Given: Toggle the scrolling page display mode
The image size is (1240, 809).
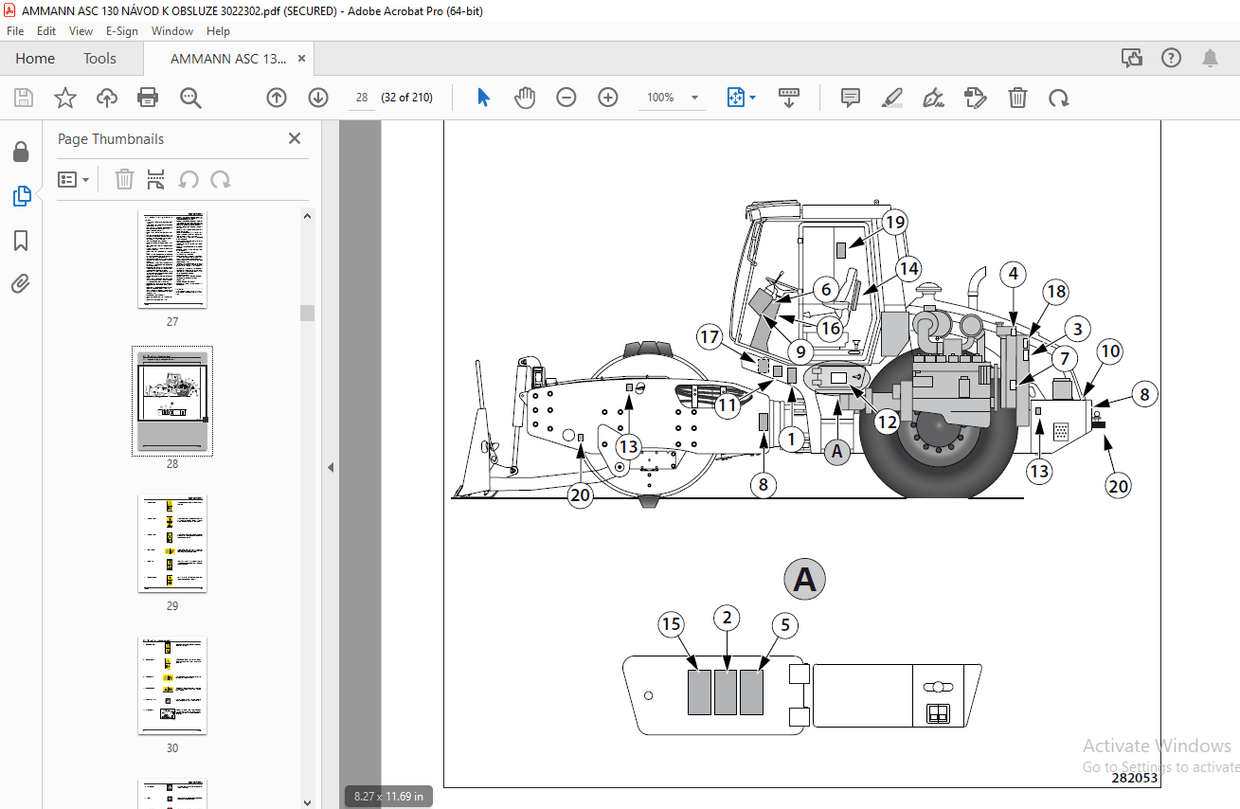Looking at the screenshot, I should coord(789,97).
